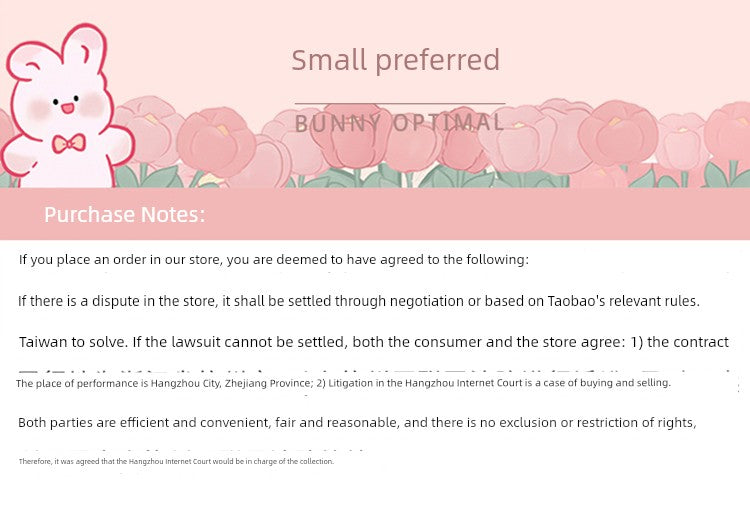
Task: Click the "If you place an order" sentence
Action: coord(273,259)
